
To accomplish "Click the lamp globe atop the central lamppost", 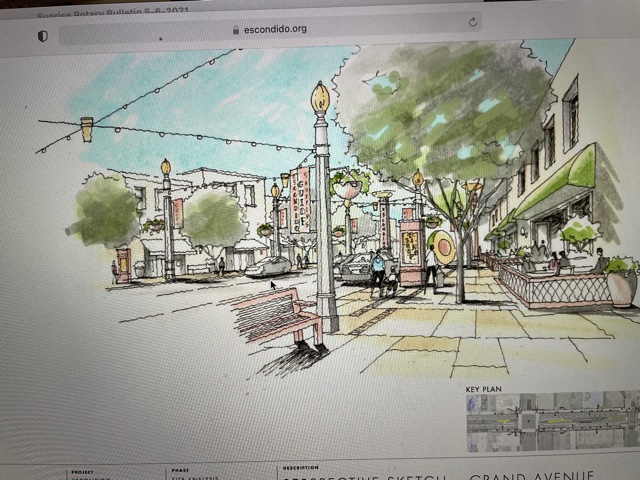I will [x=320, y=98].
